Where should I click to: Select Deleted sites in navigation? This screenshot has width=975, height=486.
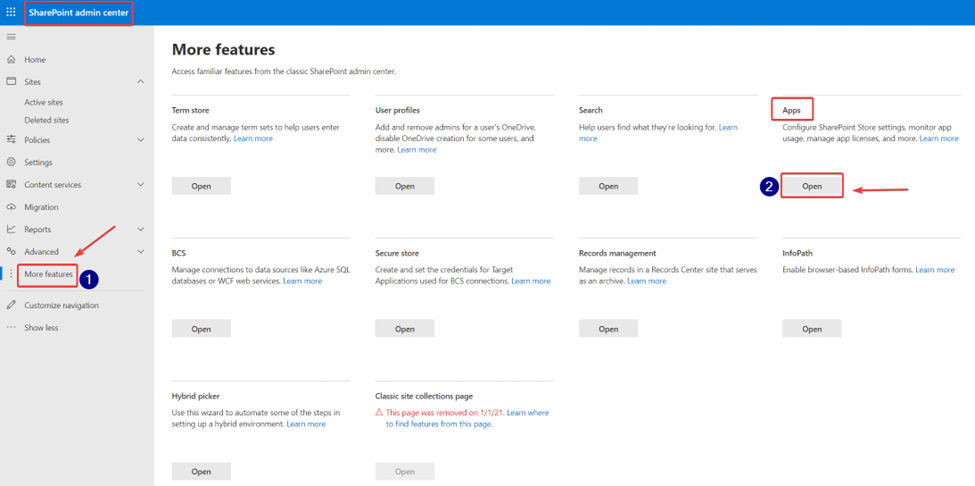47,120
